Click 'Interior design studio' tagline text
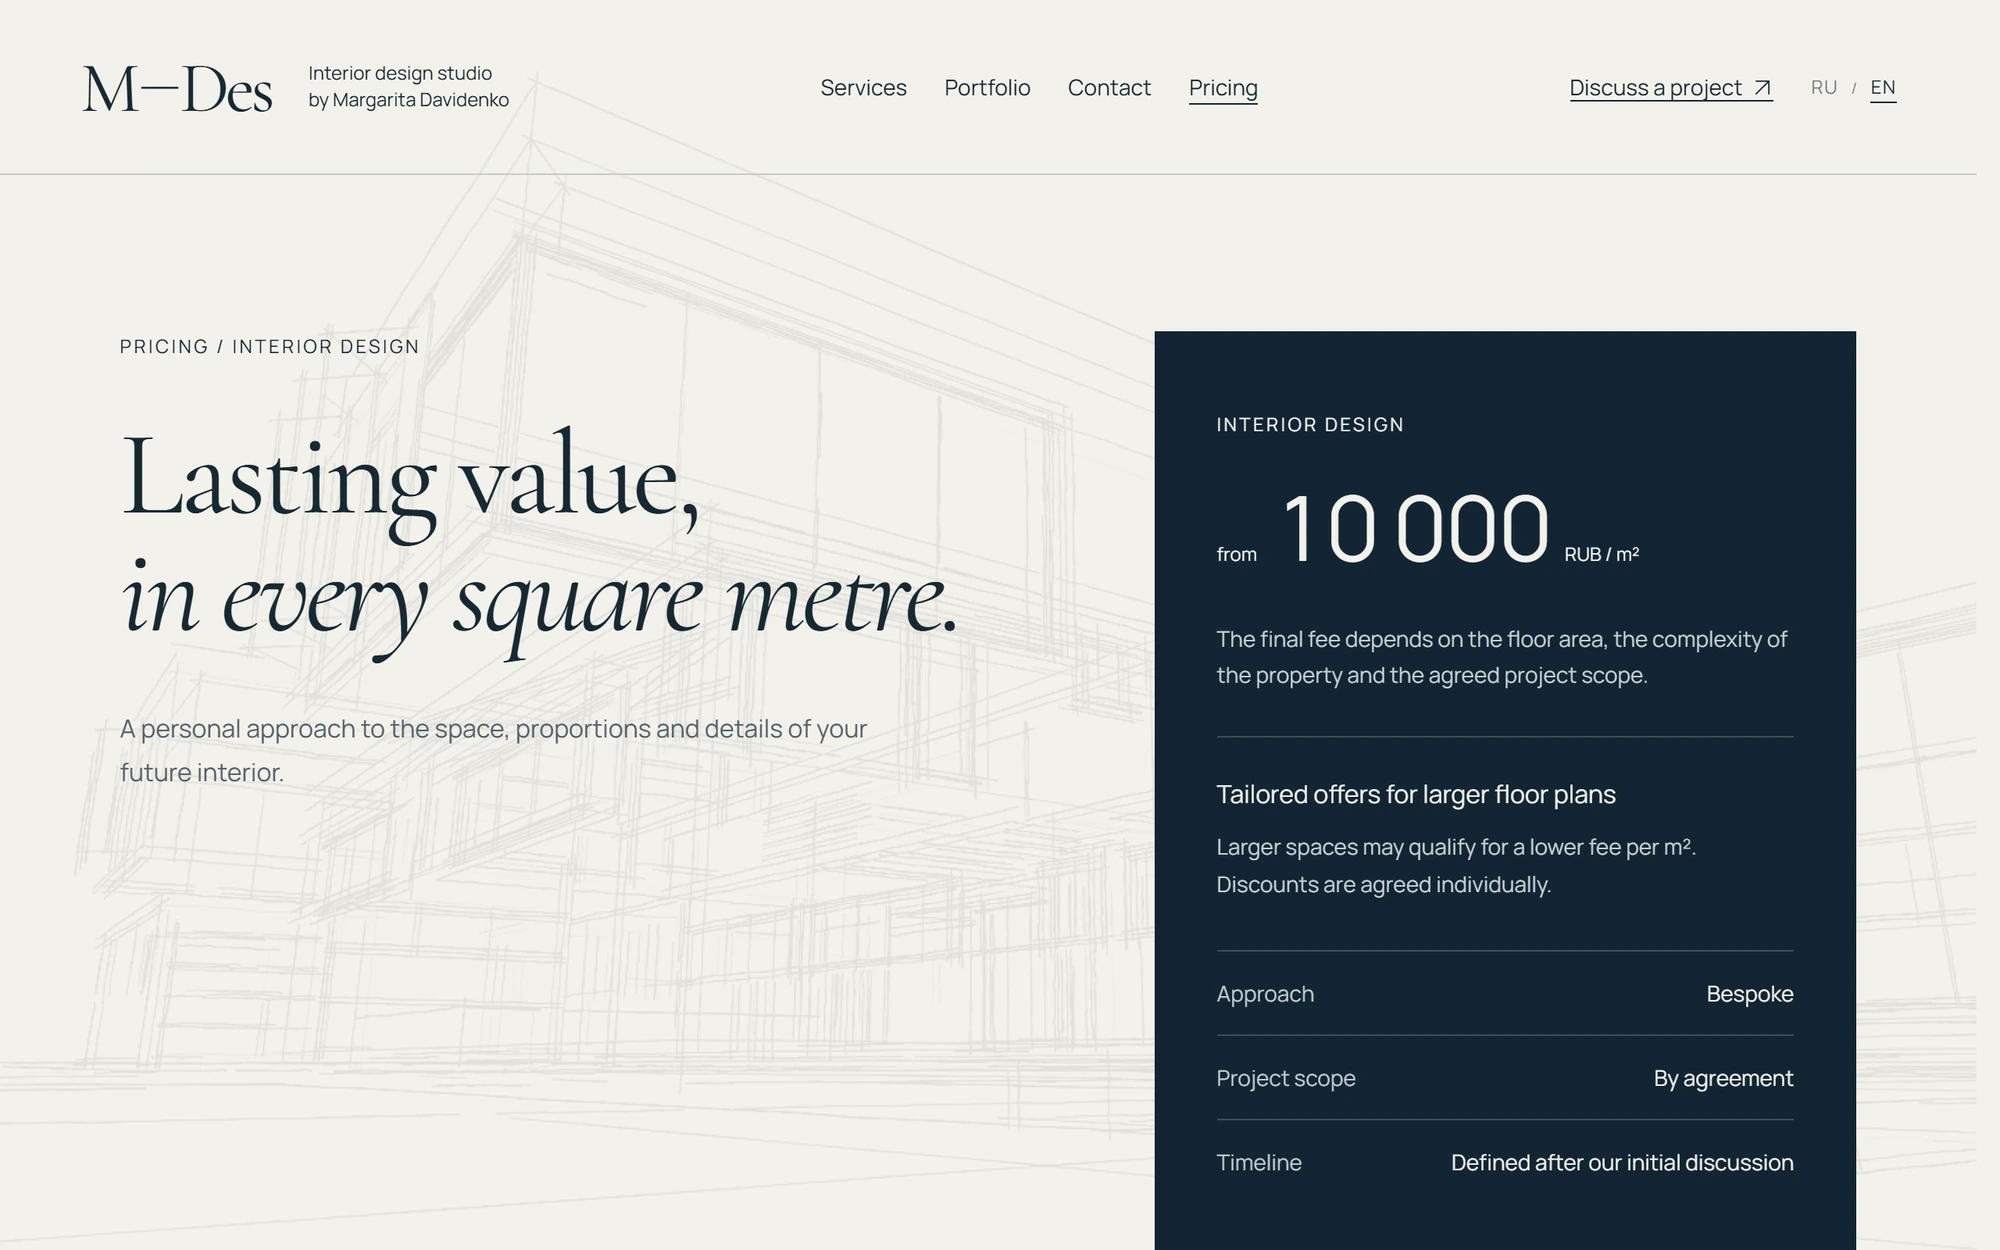2000x1250 pixels. tap(400, 74)
